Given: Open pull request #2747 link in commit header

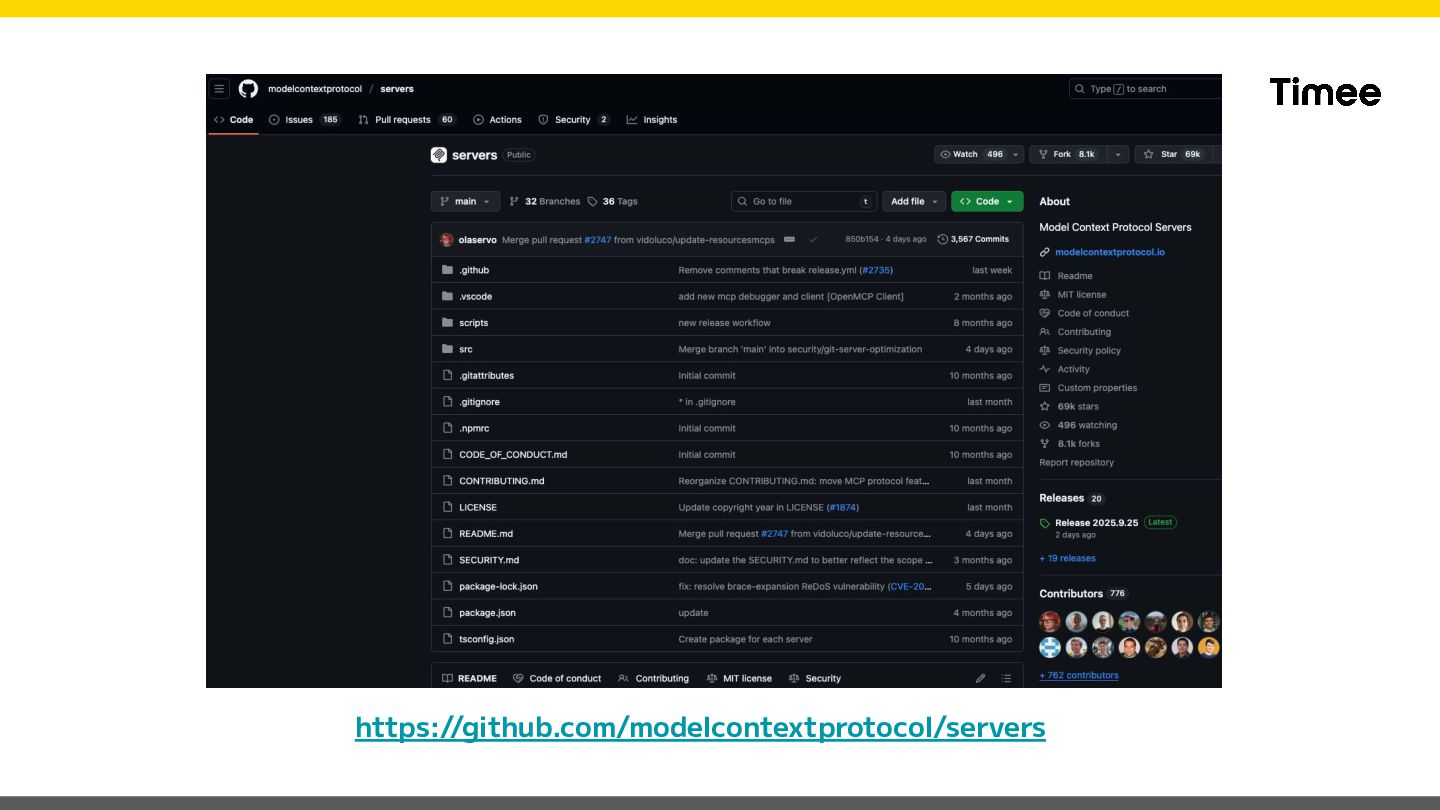Looking at the screenshot, I should [x=598, y=240].
